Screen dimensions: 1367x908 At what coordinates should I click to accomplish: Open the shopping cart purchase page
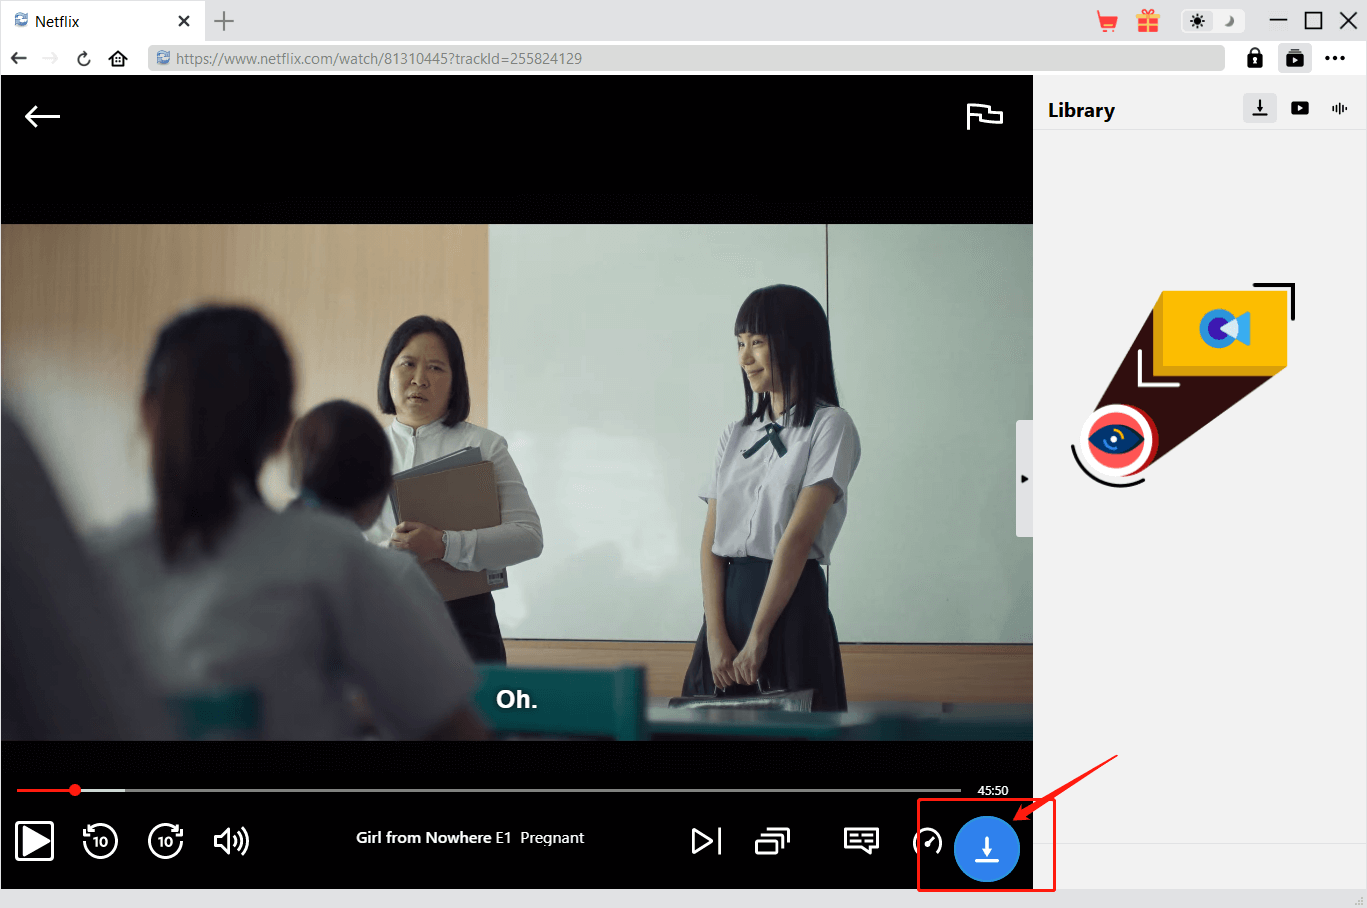[x=1107, y=21]
